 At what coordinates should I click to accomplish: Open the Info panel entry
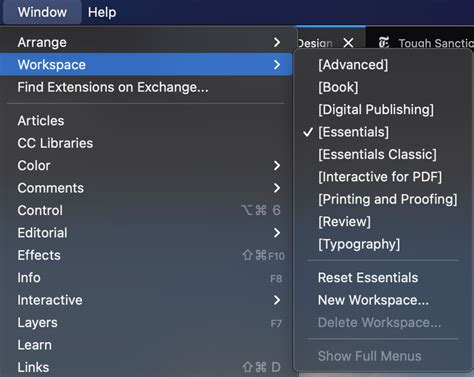146,278
